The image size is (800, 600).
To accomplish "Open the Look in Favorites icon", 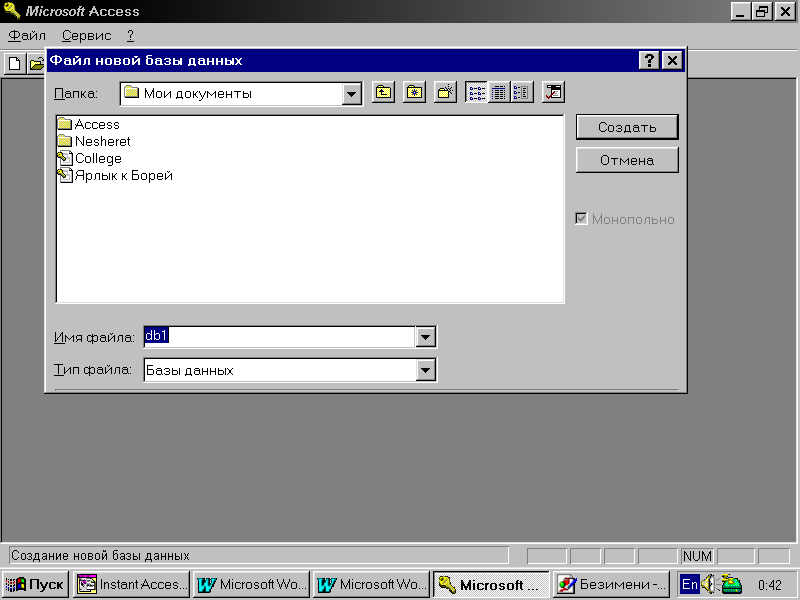I will 414,92.
